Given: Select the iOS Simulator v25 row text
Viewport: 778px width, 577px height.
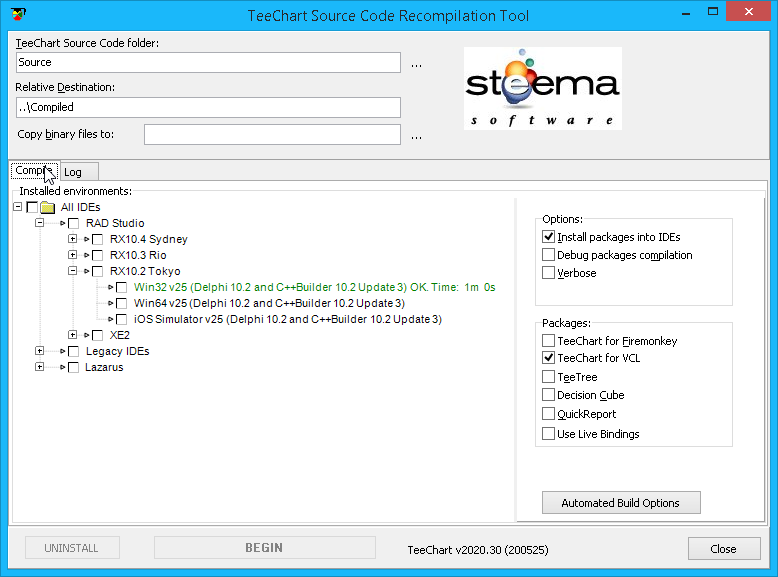Looking at the screenshot, I should click(288, 319).
